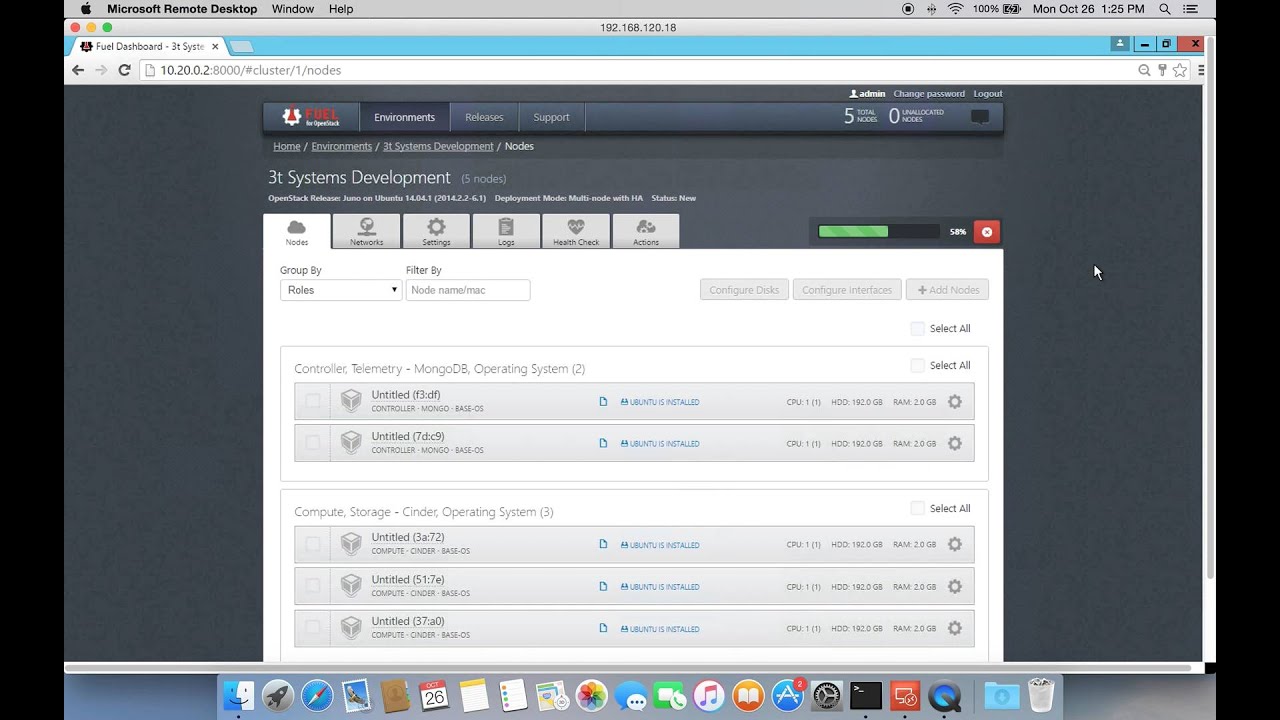Select the checkbox for node Untitled (f3:df)

313,401
